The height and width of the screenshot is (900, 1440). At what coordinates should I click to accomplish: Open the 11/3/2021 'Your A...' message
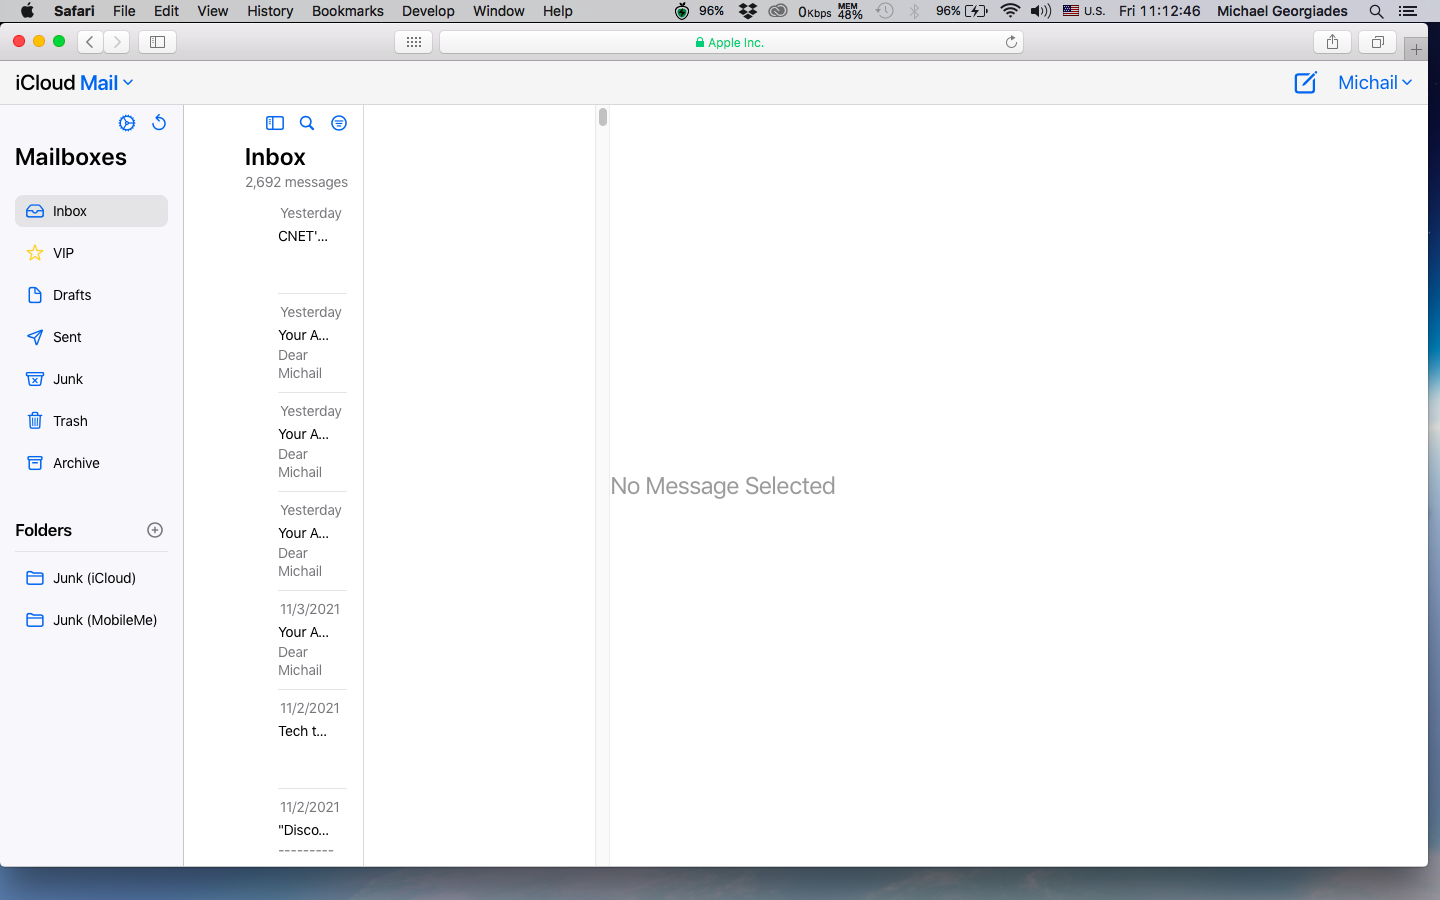(312, 640)
